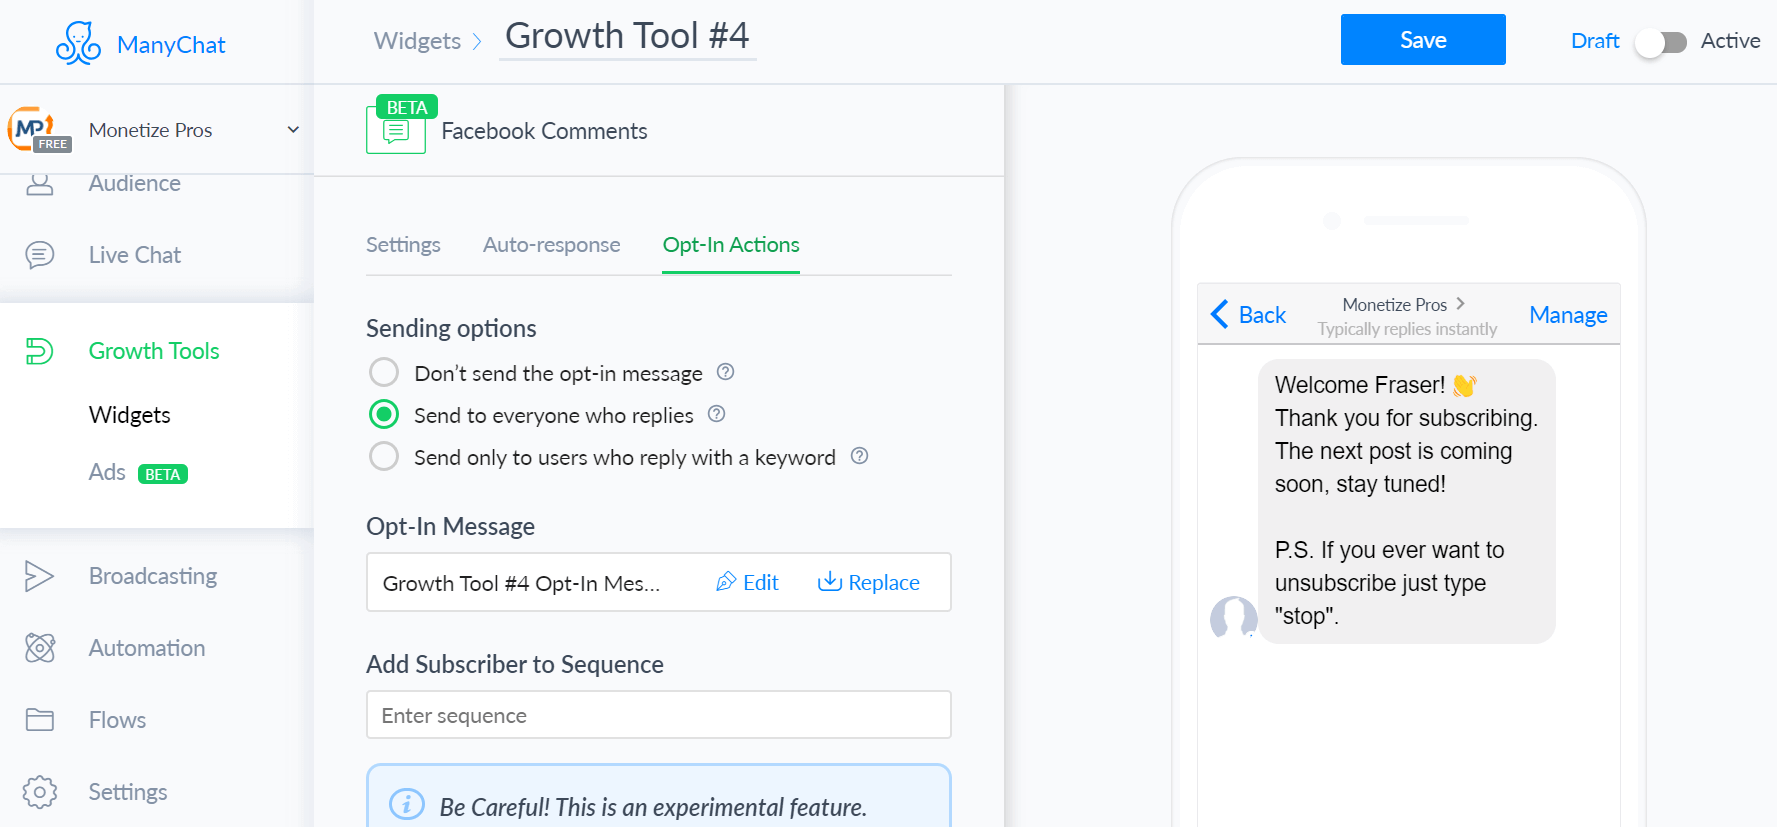1777x827 pixels.
Task: Click help icon beside Don't send opt-in message
Action: [726, 372]
